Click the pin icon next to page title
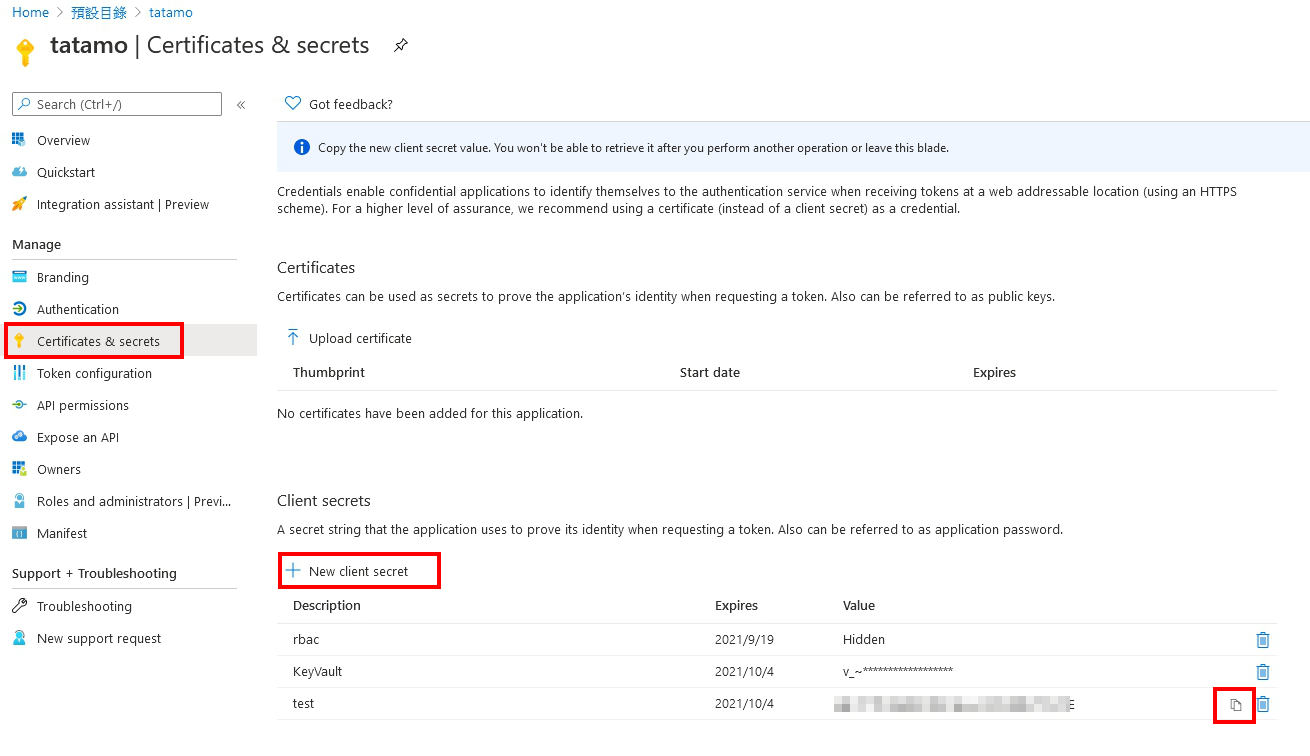 [400, 45]
